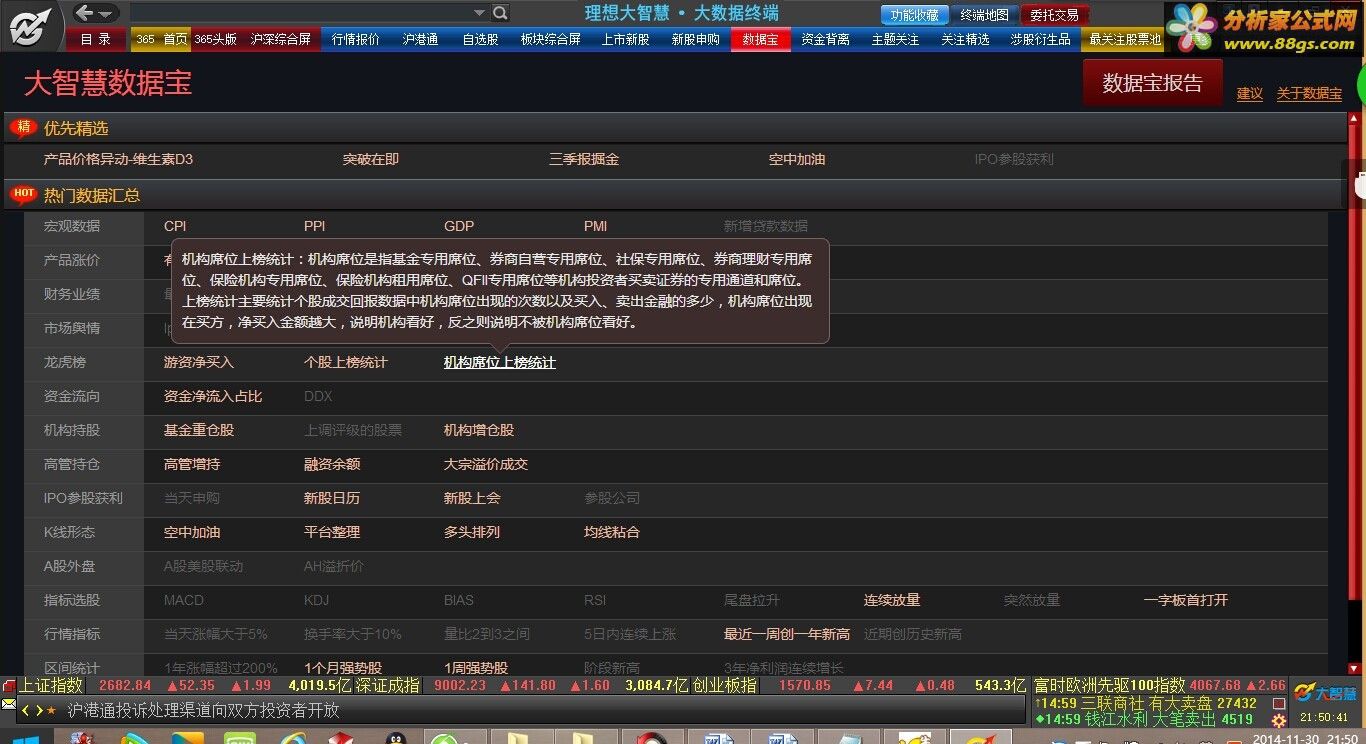This screenshot has height=744, width=1366.
Task: Open the 沪港通 tab
Action: (x=420, y=39)
